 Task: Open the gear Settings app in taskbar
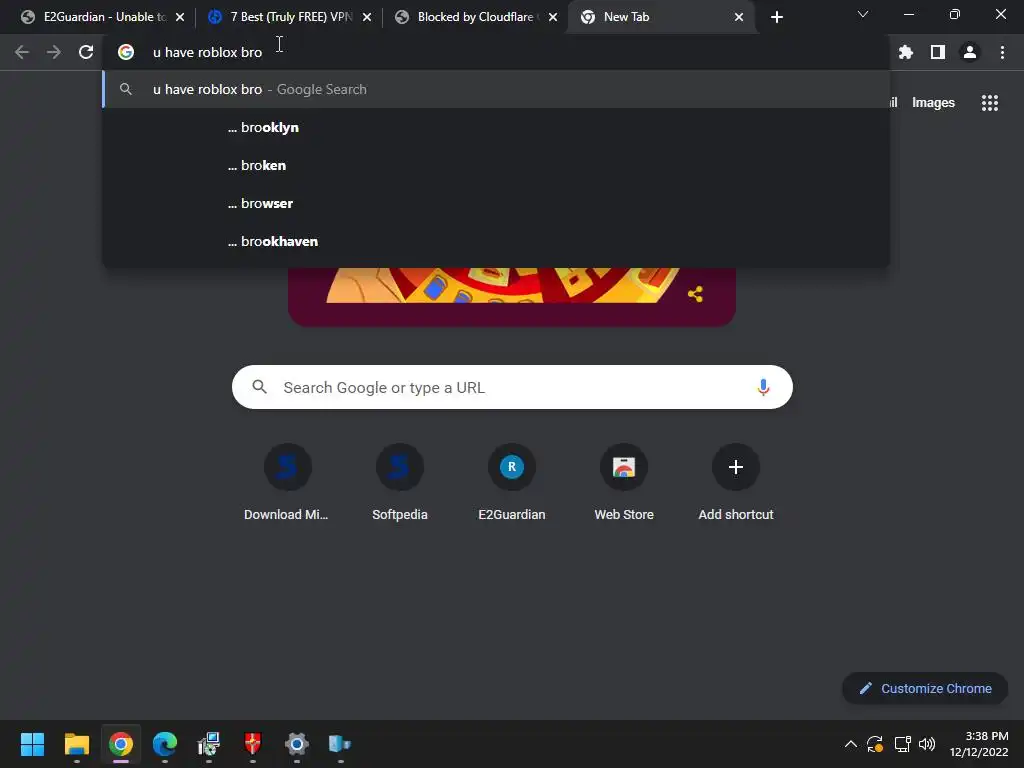click(x=296, y=744)
